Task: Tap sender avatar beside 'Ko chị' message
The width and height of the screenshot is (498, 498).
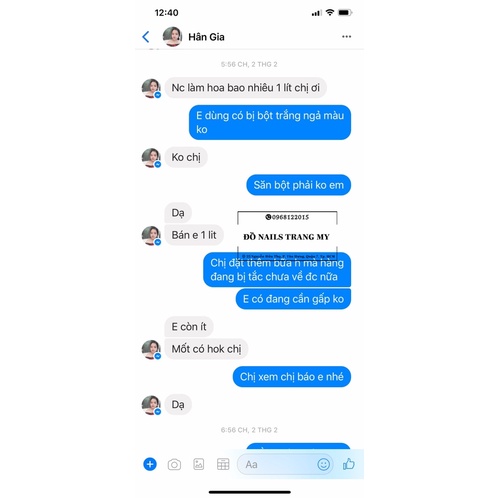Action: pos(151,157)
